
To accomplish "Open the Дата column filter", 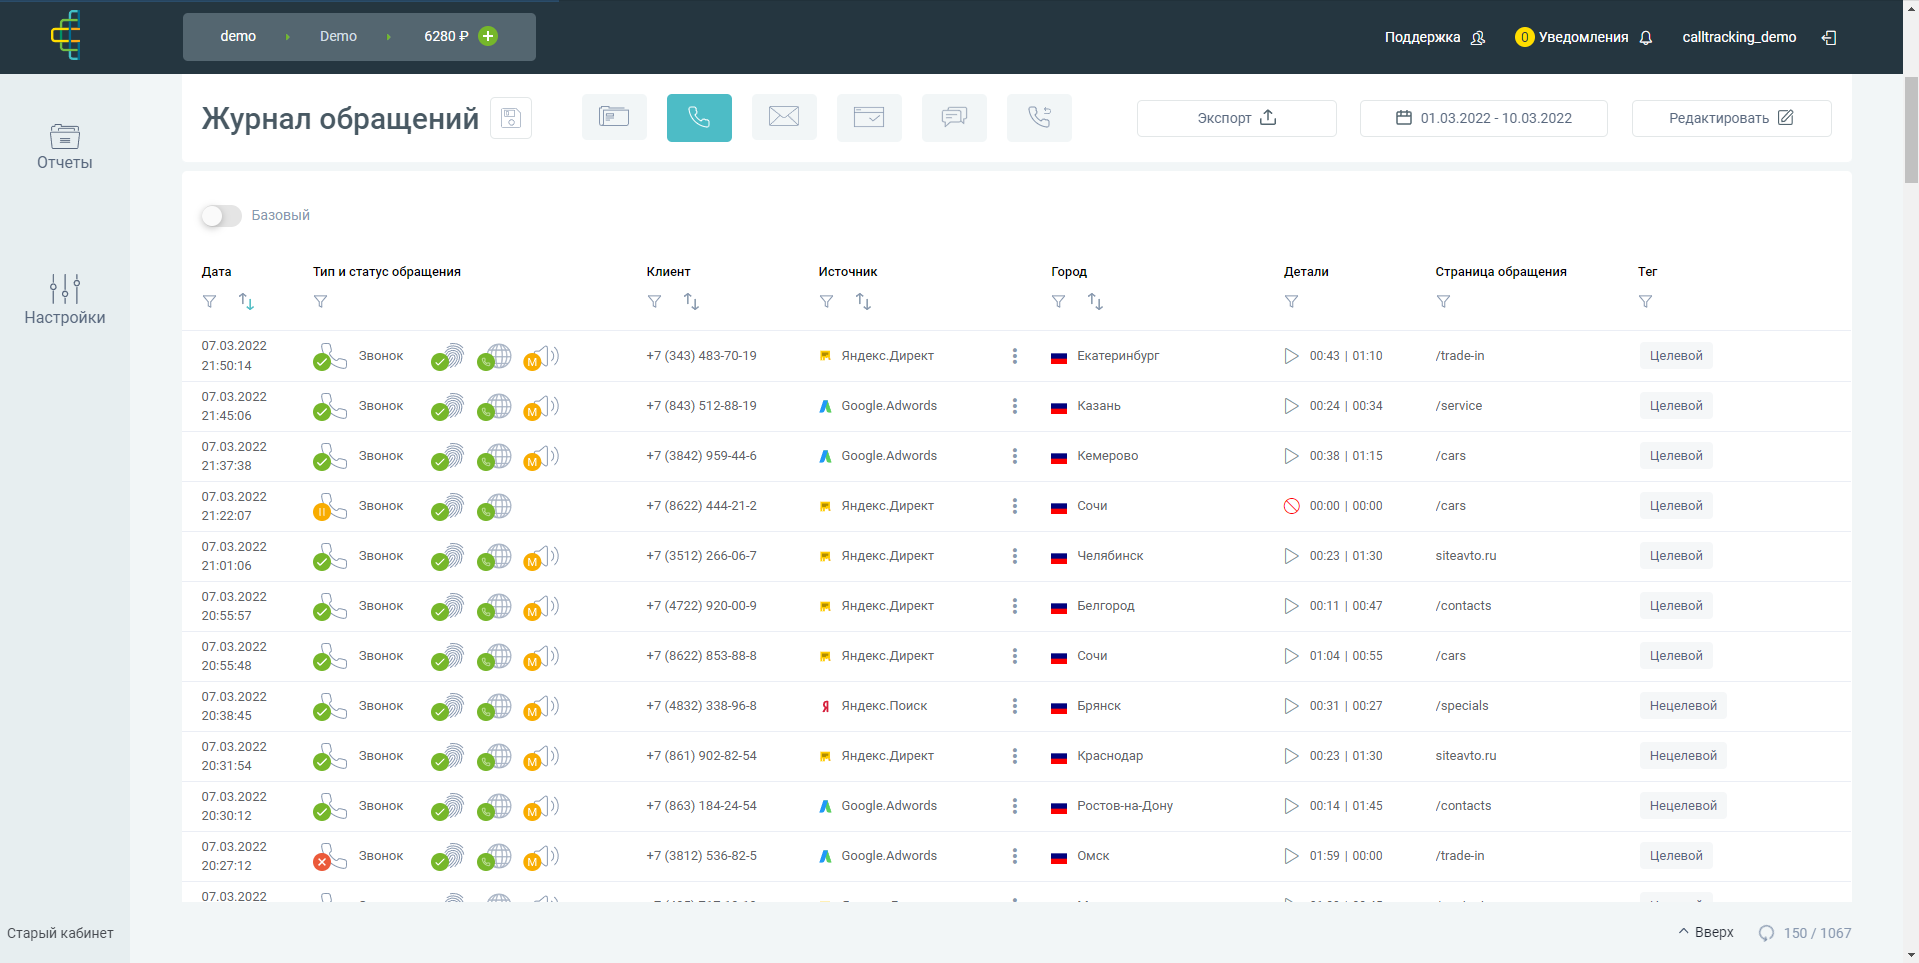I will (x=209, y=301).
